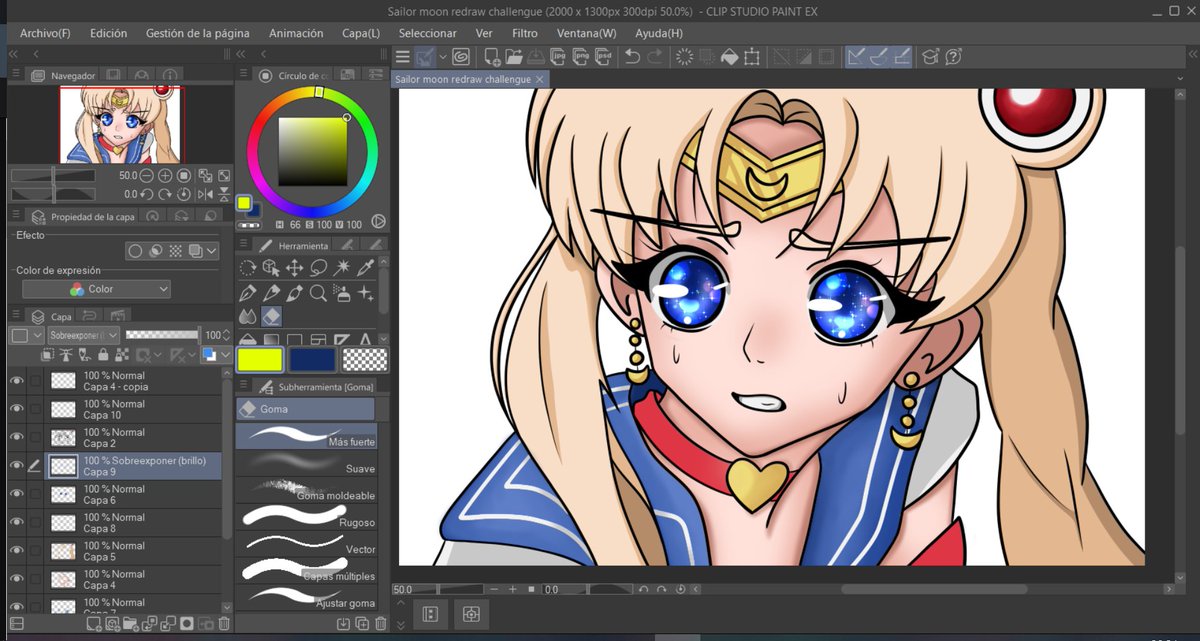This screenshot has height=641, width=1200.
Task: Select the Lasso selection tool
Action: tap(319, 268)
